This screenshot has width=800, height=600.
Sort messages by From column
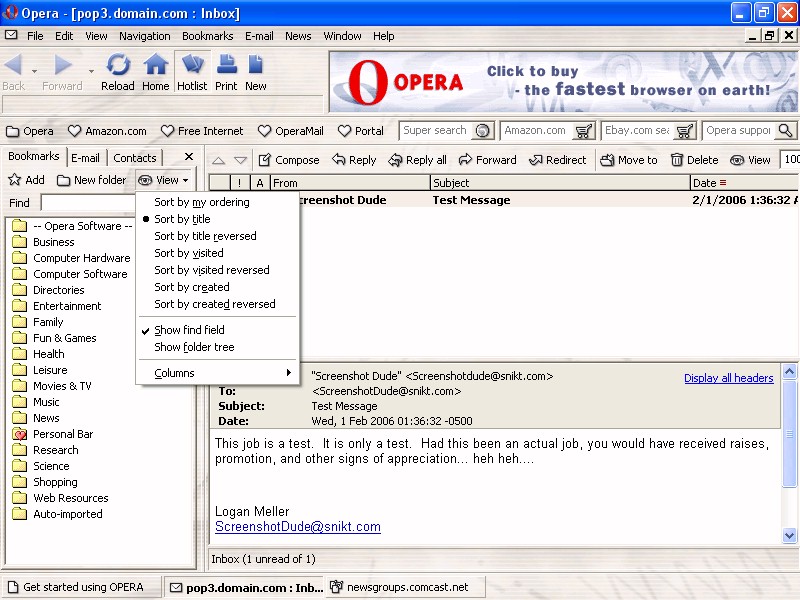coord(350,183)
